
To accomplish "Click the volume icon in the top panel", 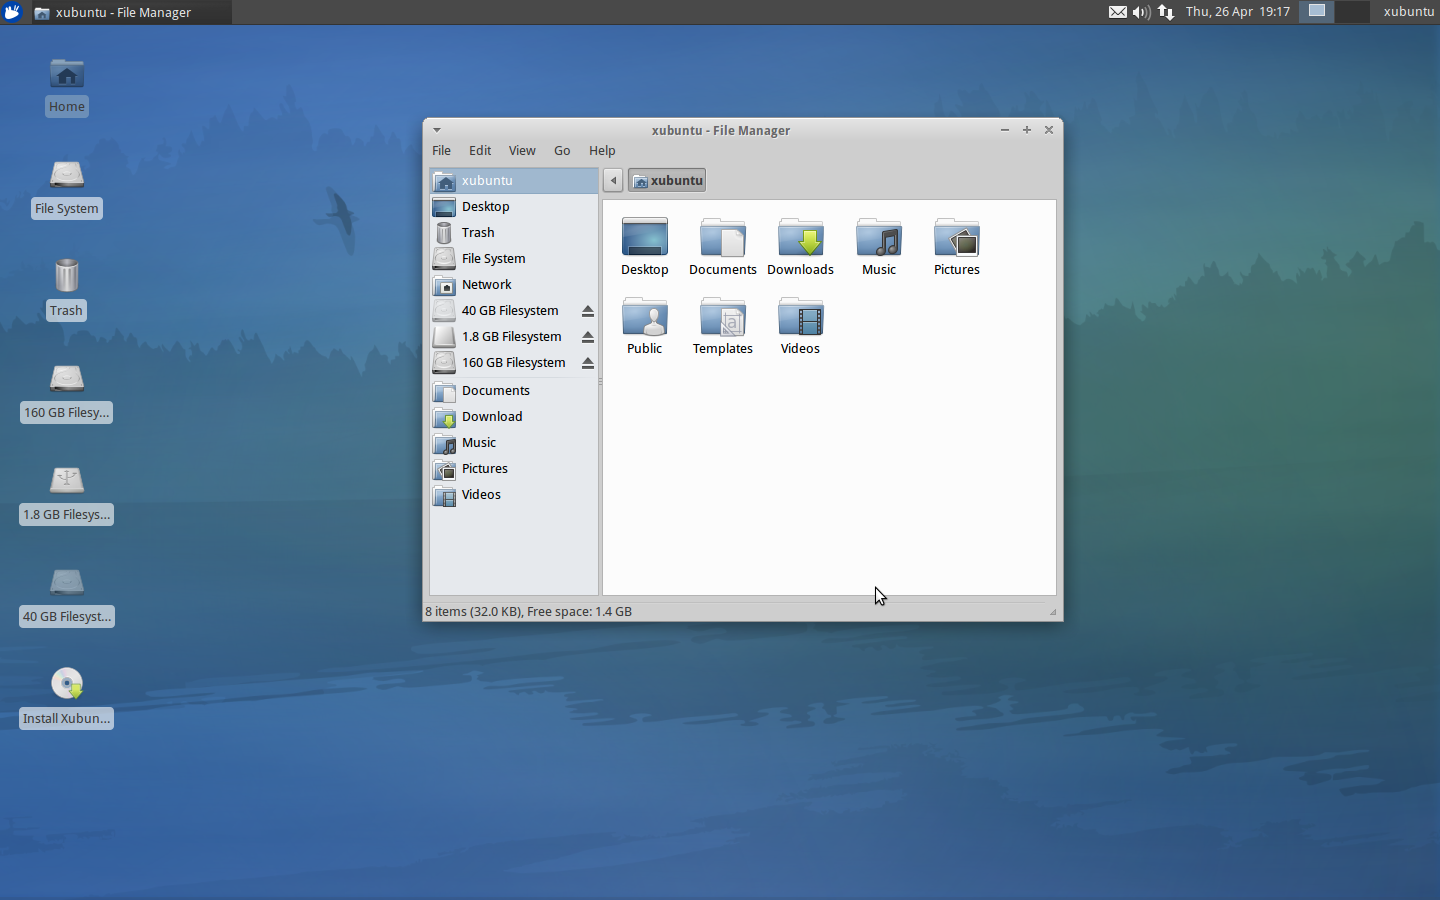I will click(x=1140, y=12).
